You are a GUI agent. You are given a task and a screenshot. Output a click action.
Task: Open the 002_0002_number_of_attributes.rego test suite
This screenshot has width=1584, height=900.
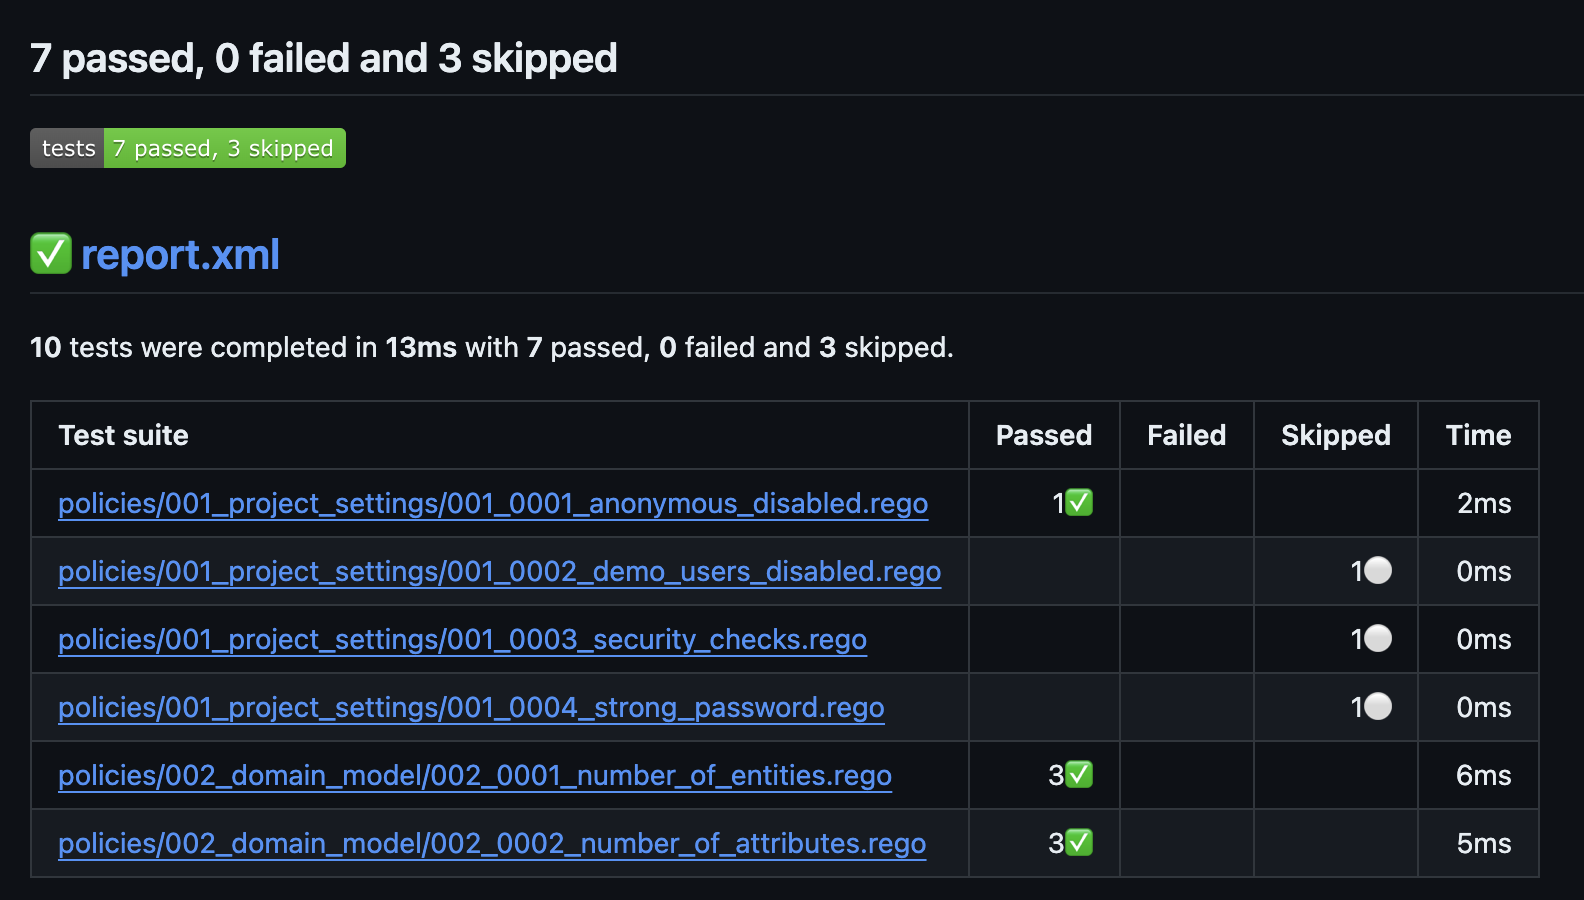tap(492, 843)
